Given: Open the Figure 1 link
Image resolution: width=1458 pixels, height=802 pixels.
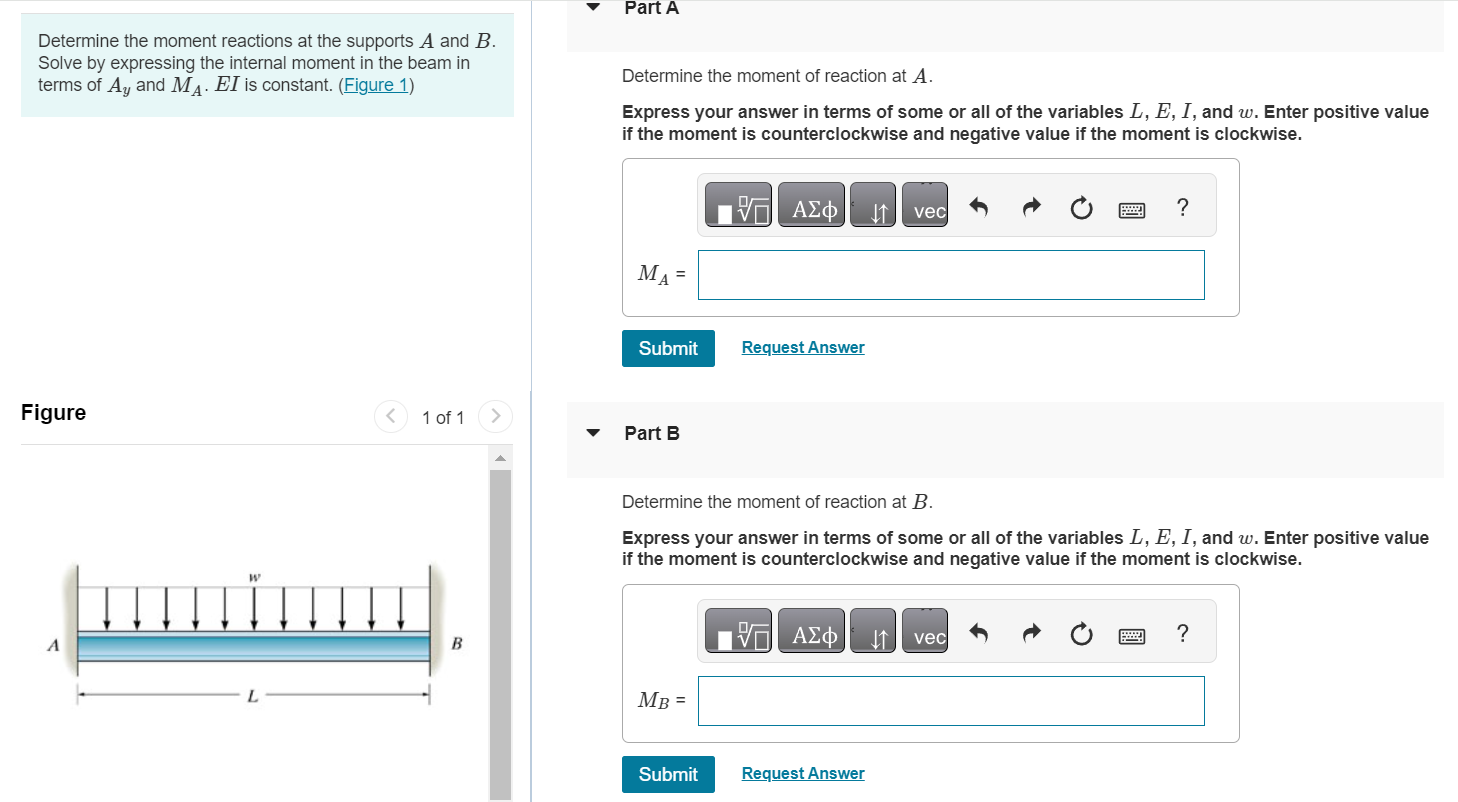Looking at the screenshot, I should [x=375, y=84].
